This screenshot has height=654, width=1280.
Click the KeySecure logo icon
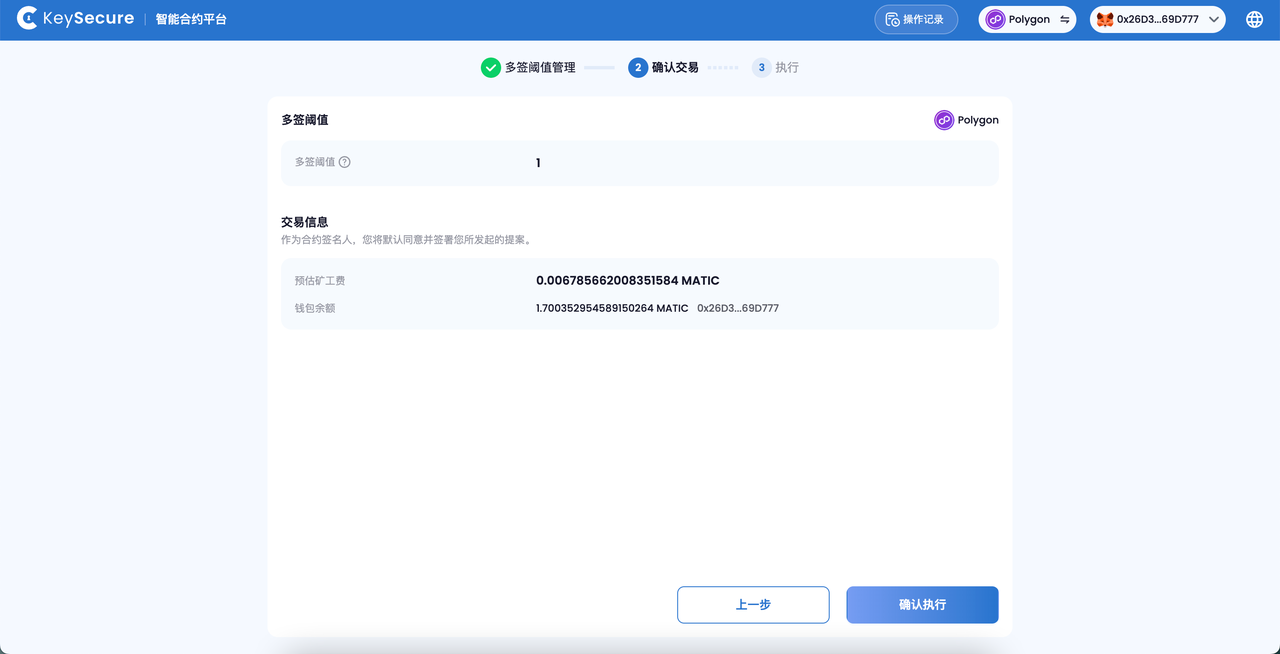tap(28, 18)
